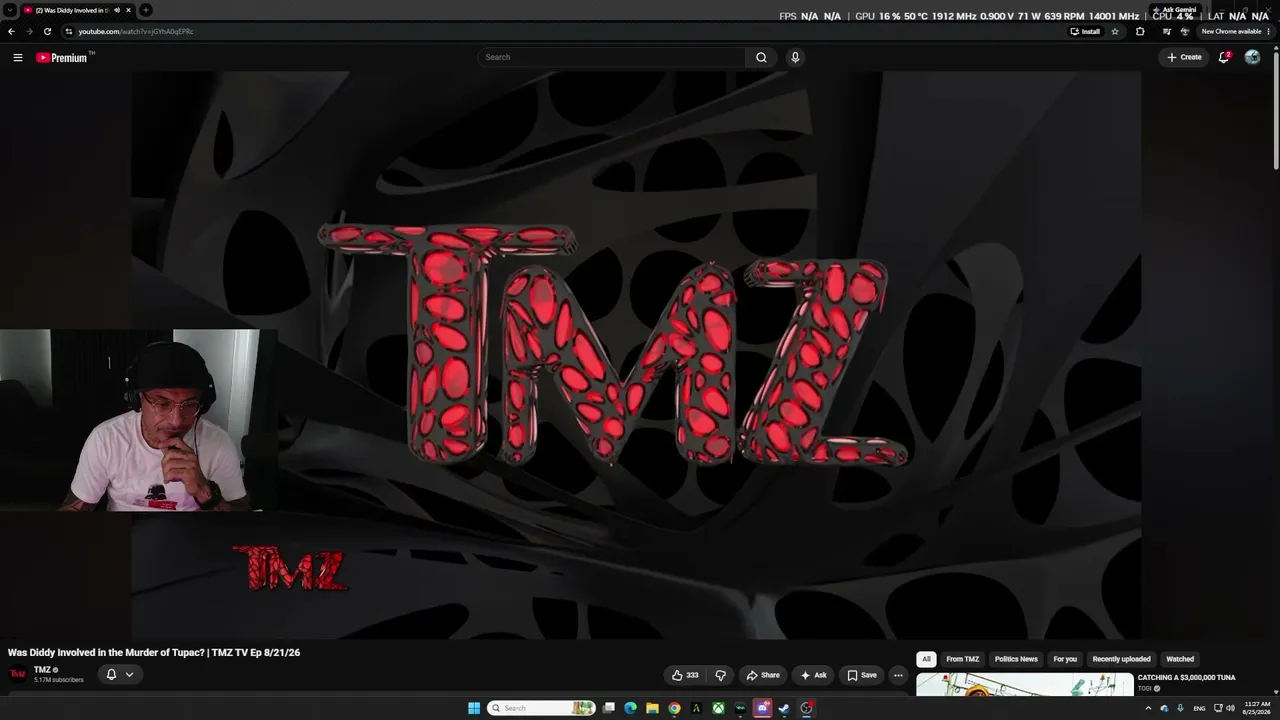The height and width of the screenshot is (720, 1280).
Task: Like the video with thumbs up
Action: pyautogui.click(x=685, y=675)
